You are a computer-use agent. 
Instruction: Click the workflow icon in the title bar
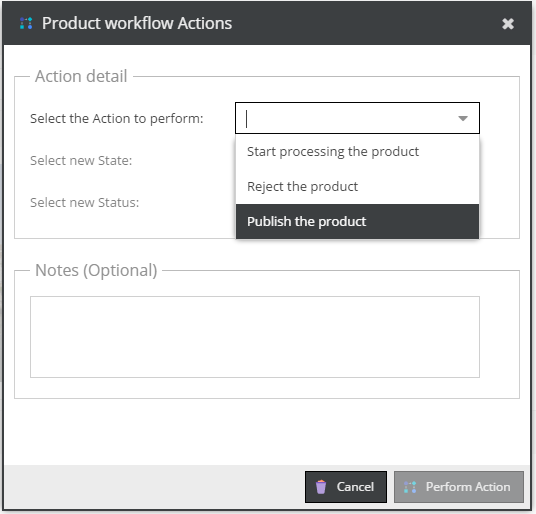pyautogui.click(x=26, y=23)
